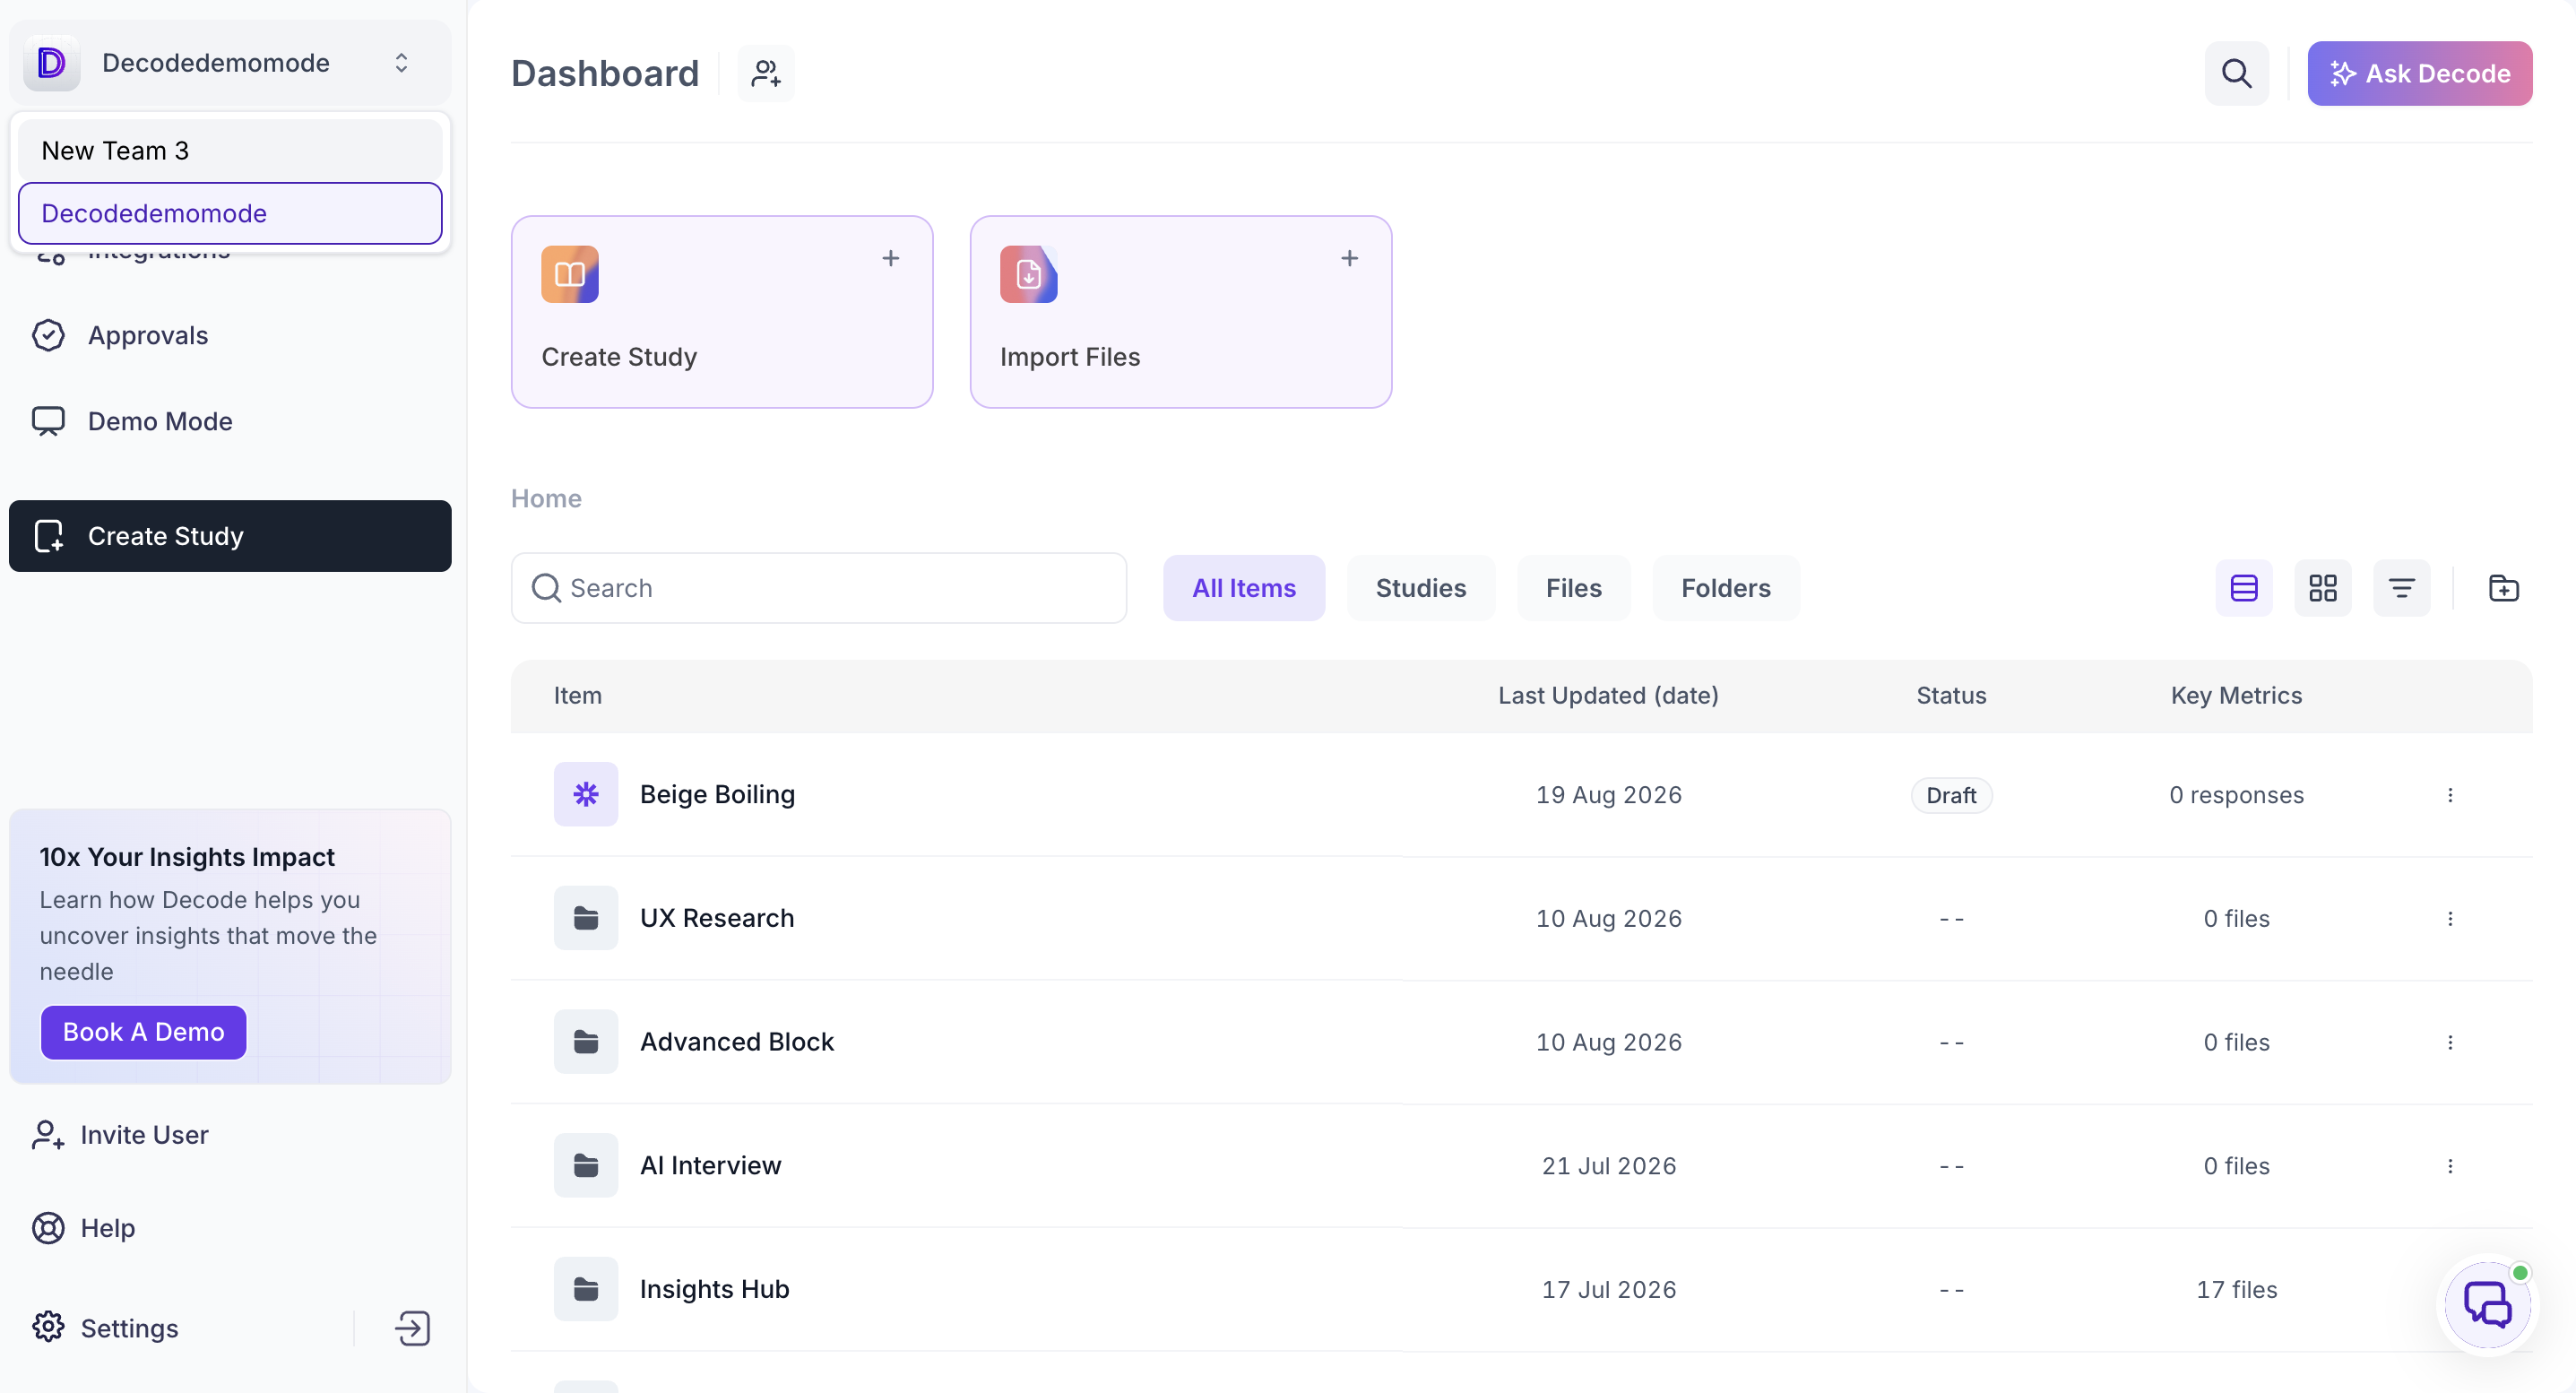The width and height of the screenshot is (2576, 1393).
Task: Select New Team 3 from workspace list
Action: point(230,150)
